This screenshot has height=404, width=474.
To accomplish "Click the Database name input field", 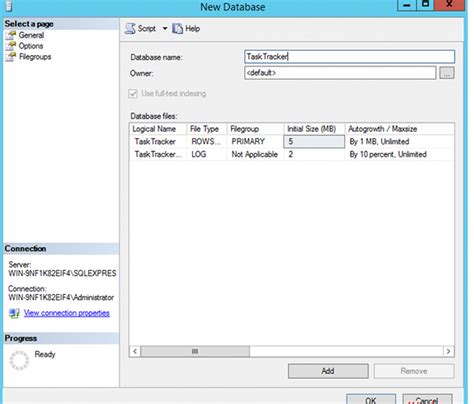I will click(349, 57).
